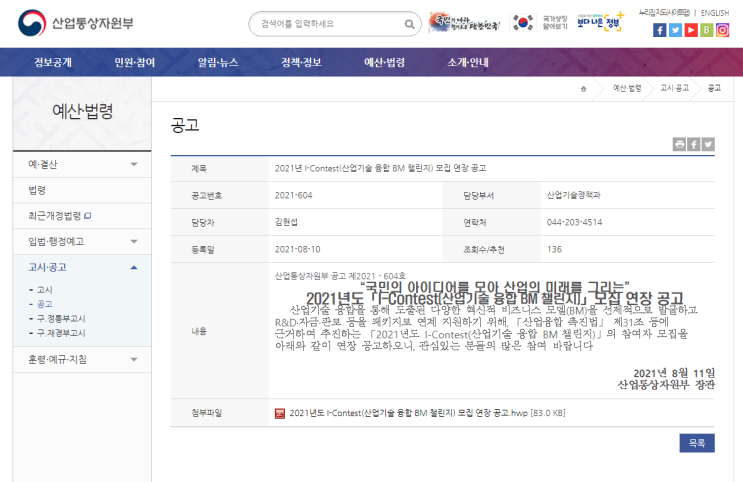Open the 예산·법령 menu

pos(384,62)
